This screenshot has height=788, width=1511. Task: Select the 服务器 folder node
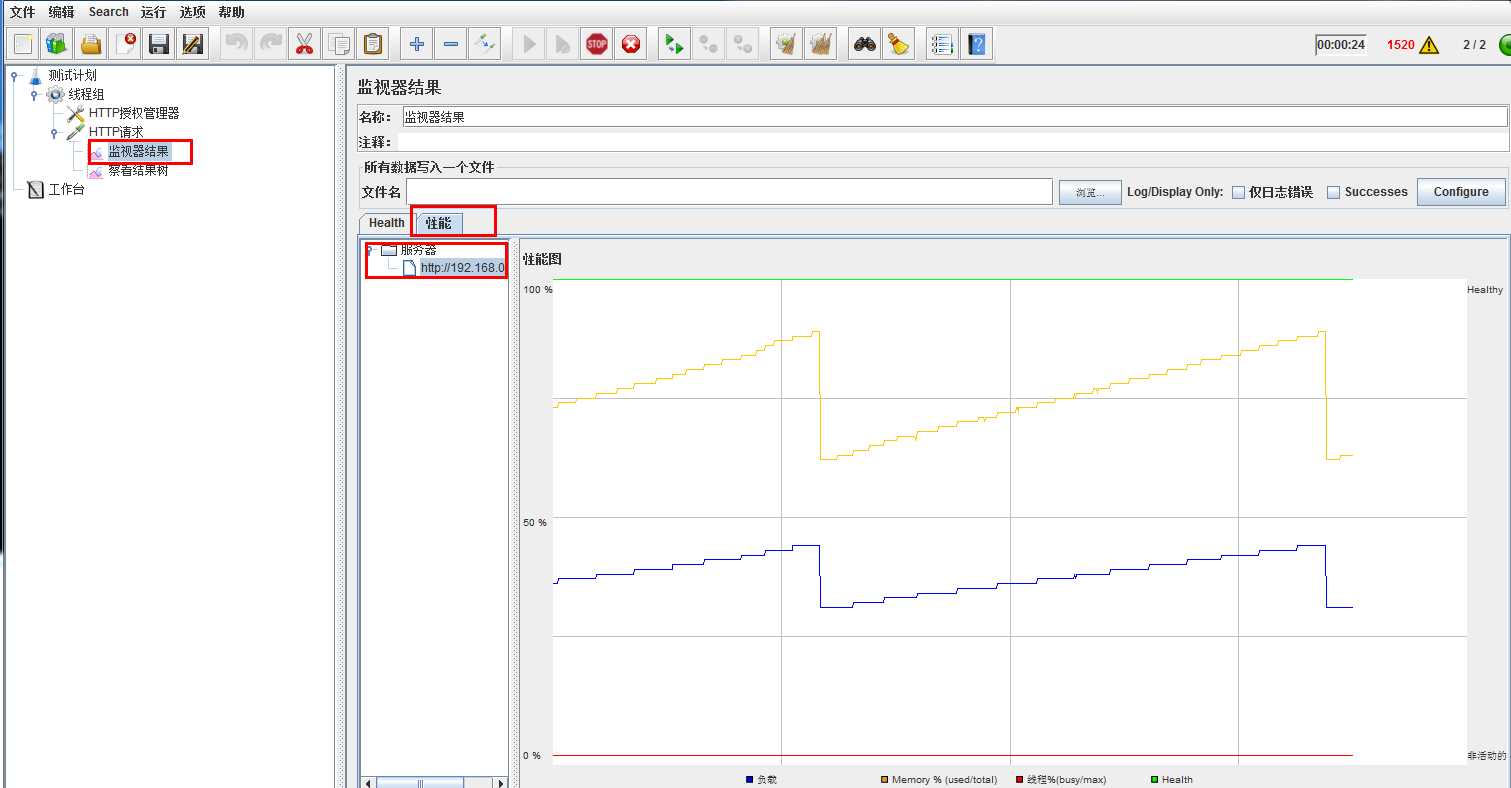coord(418,250)
